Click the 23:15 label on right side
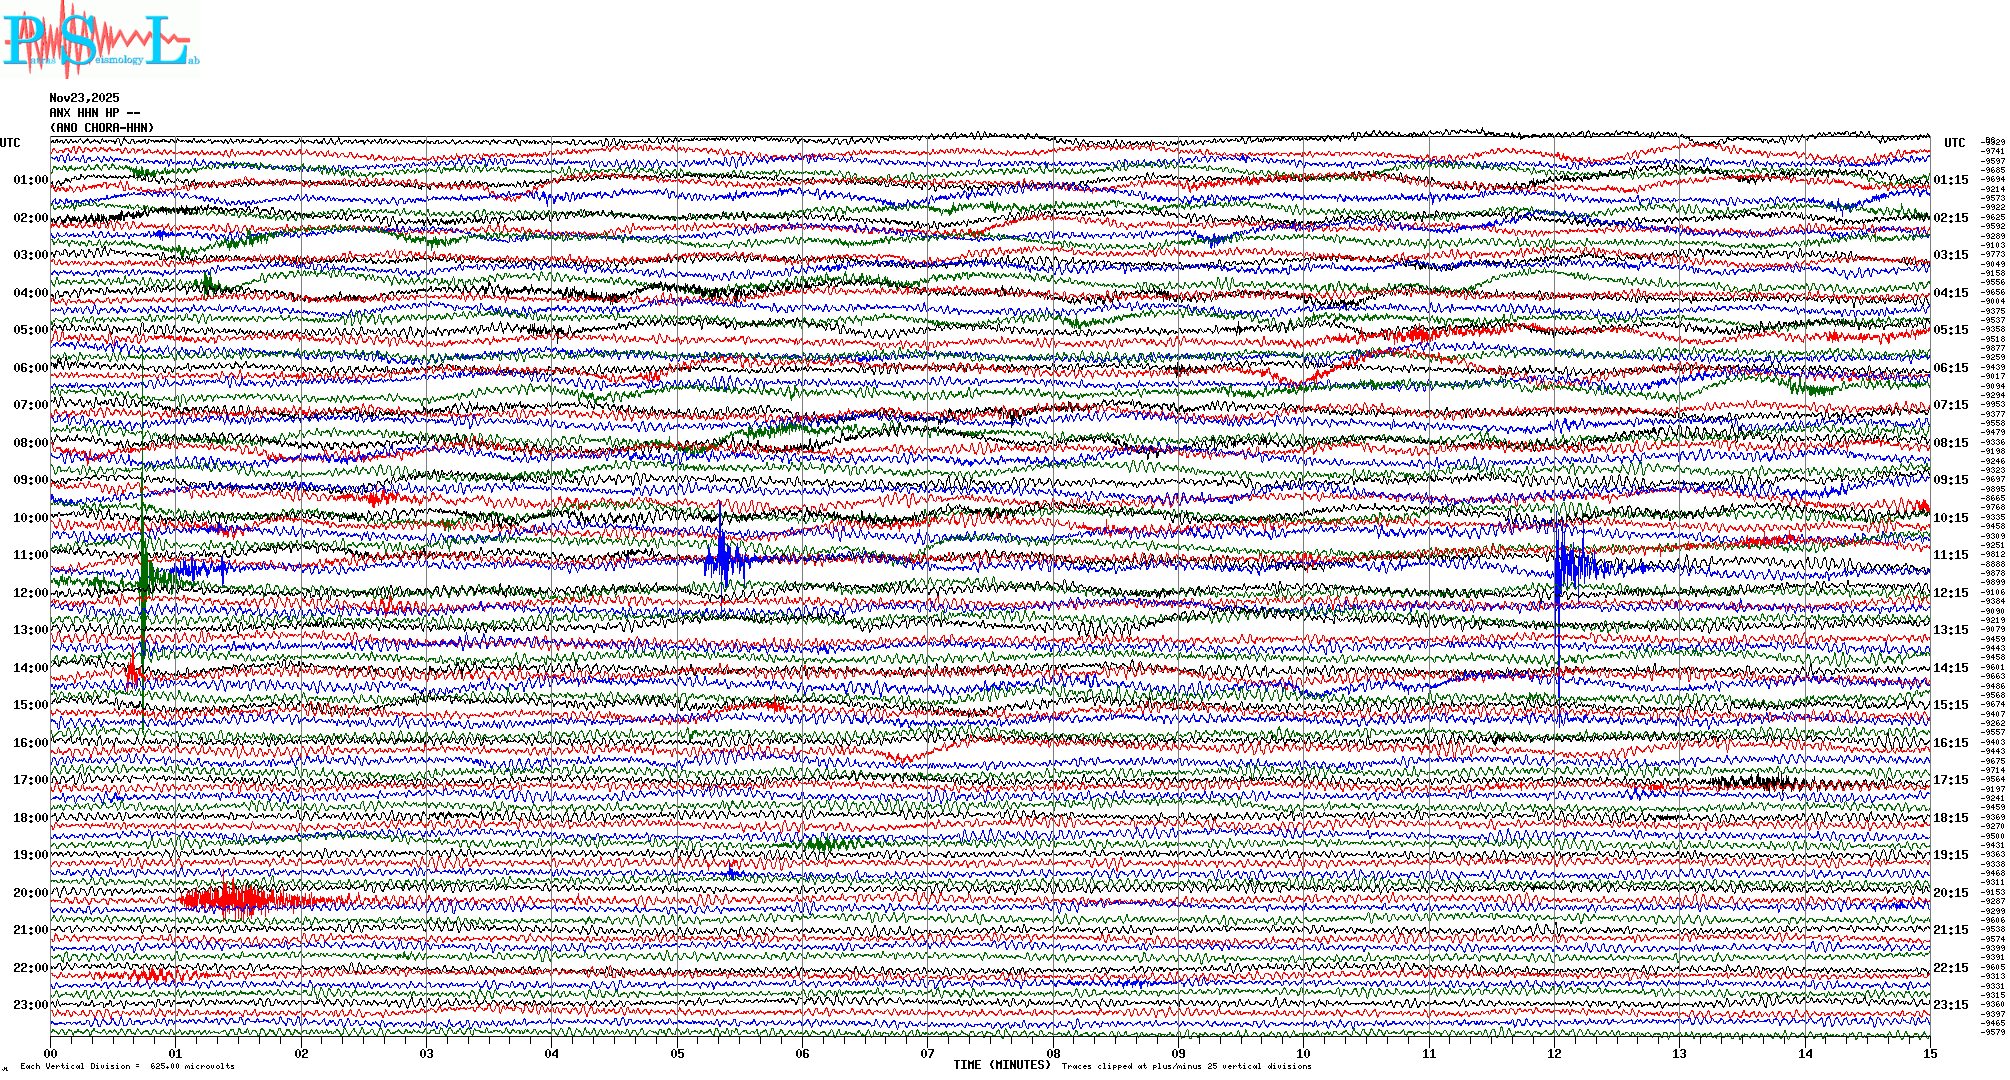The width and height of the screenshot is (2010, 1080). click(1950, 1005)
